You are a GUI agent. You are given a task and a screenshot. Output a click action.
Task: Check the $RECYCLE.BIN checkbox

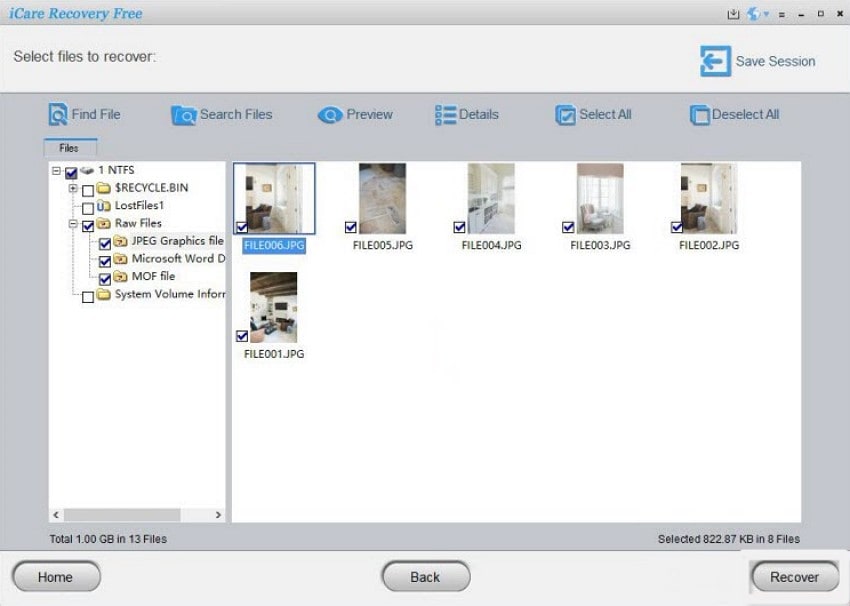[x=88, y=190]
